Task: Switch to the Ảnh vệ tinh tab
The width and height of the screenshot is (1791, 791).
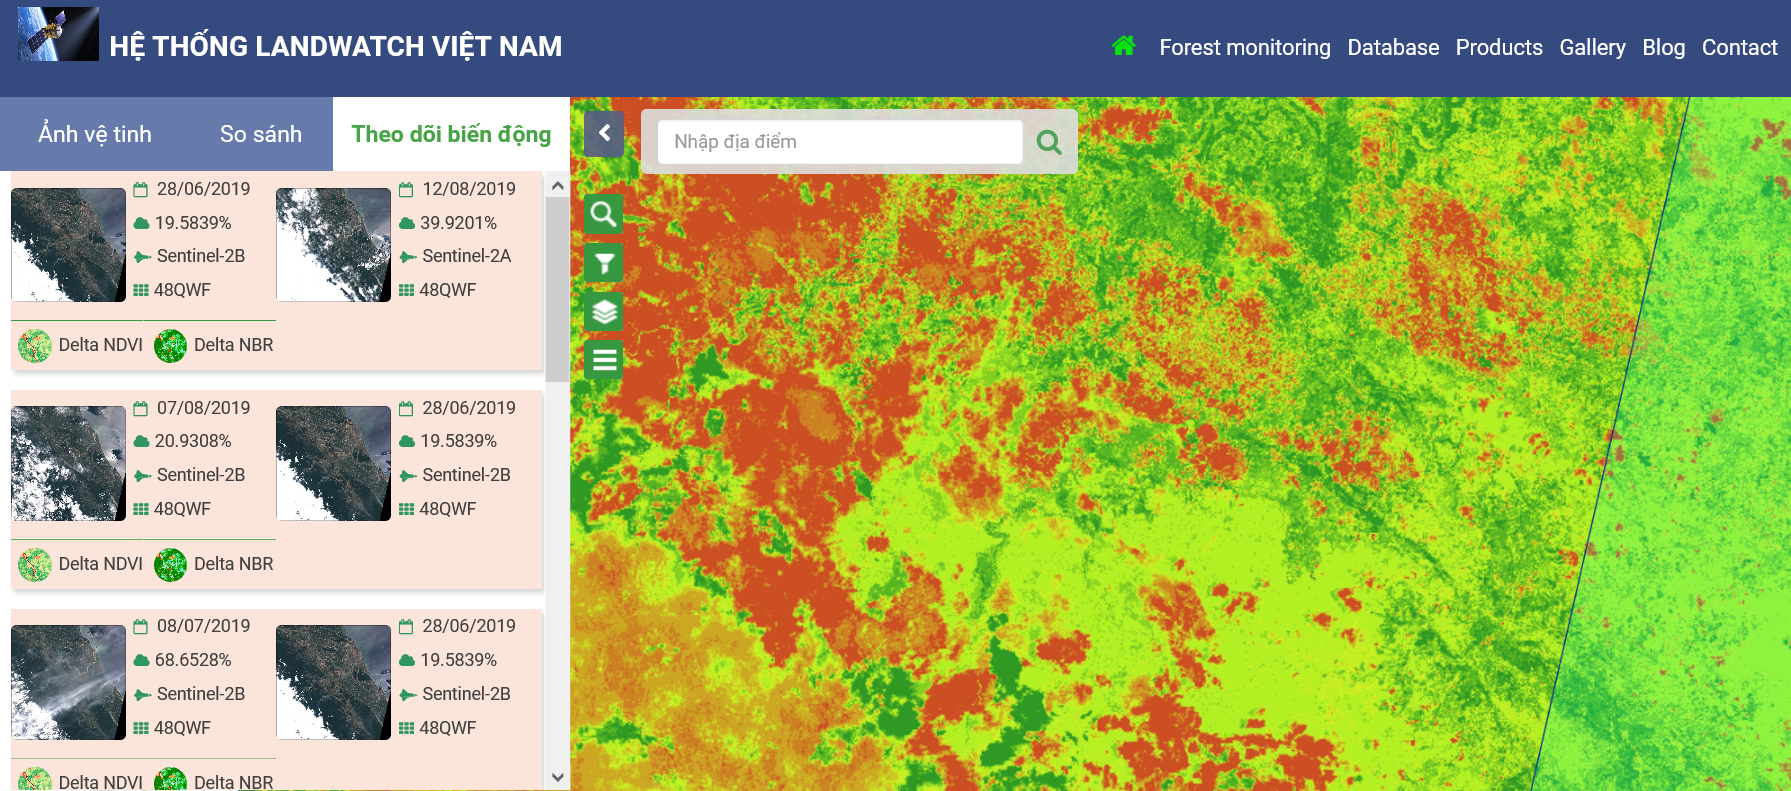Action: pyautogui.click(x=95, y=134)
